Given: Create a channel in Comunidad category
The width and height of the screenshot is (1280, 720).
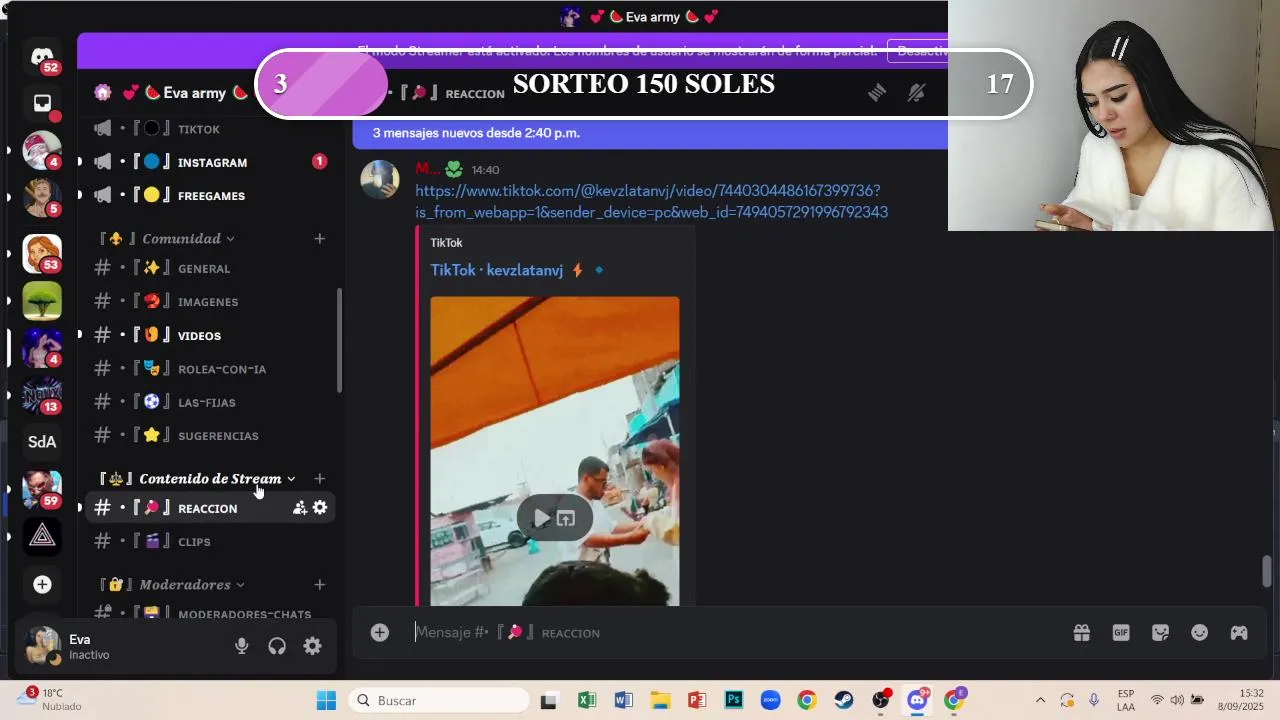Looking at the screenshot, I should click(320, 239).
